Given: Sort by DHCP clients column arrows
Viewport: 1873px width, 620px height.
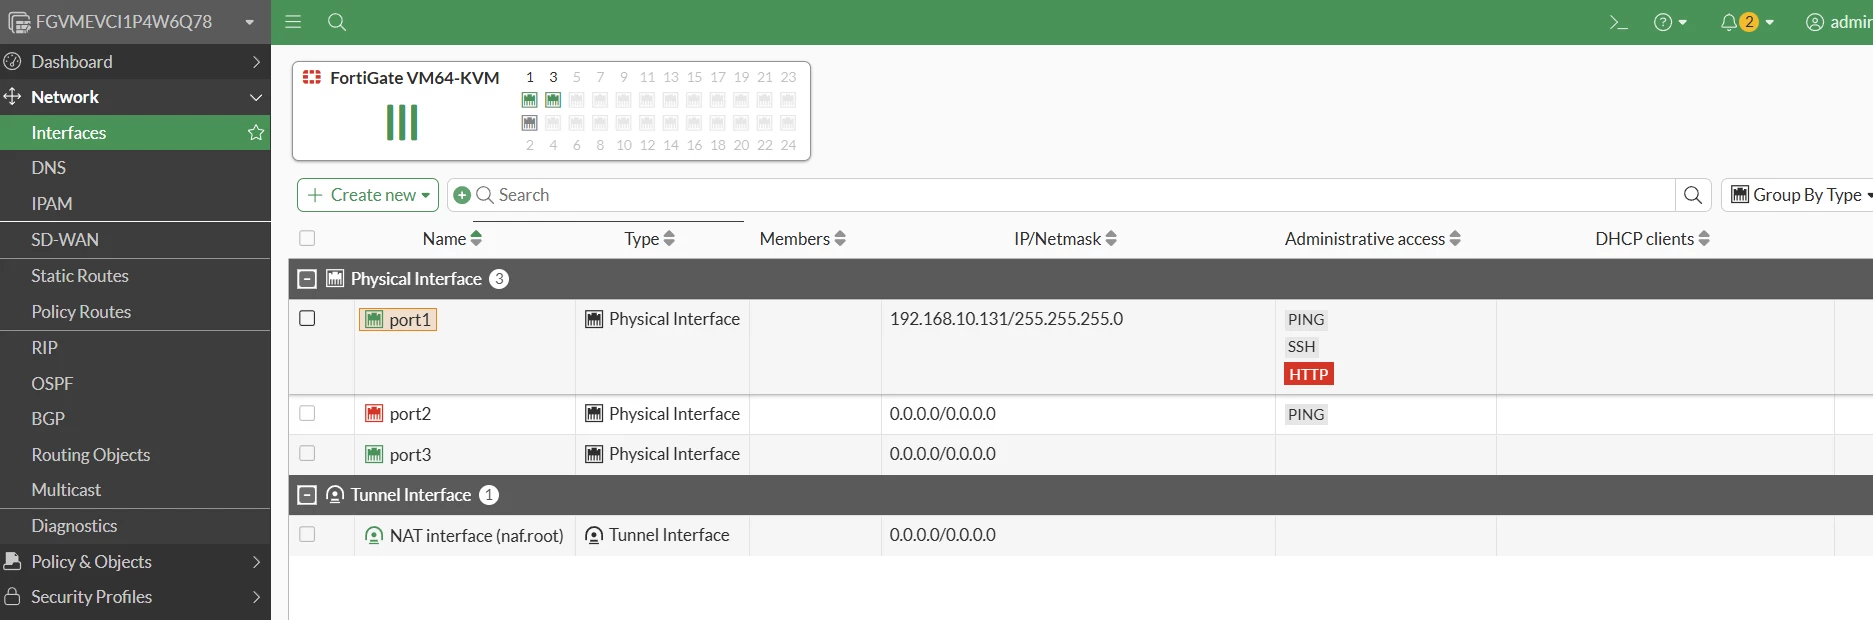Looking at the screenshot, I should [1704, 239].
